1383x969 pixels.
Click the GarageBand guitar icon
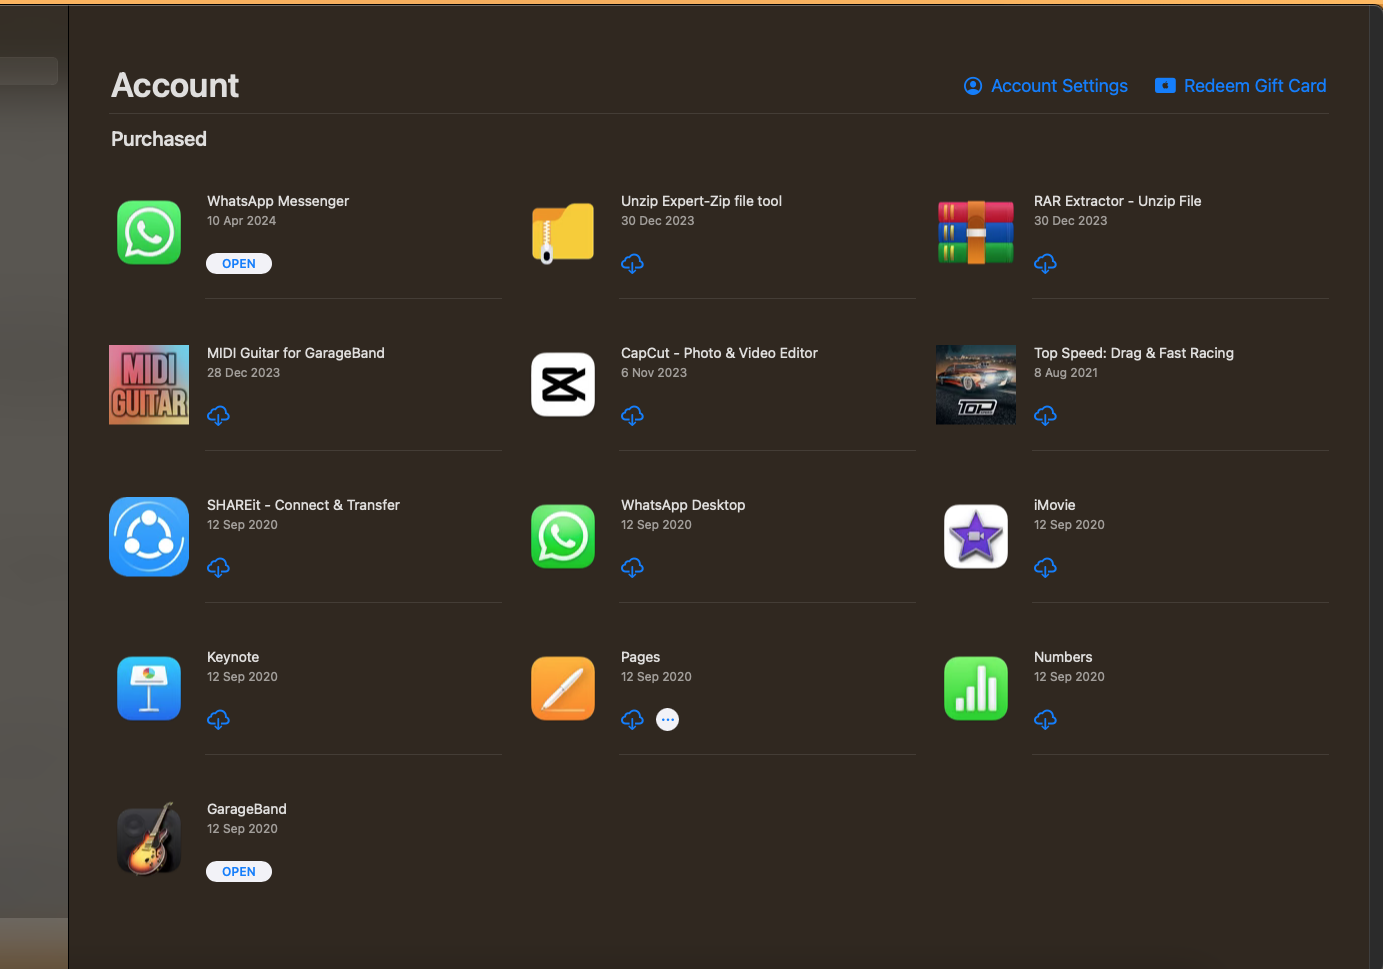click(x=149, y=840)
